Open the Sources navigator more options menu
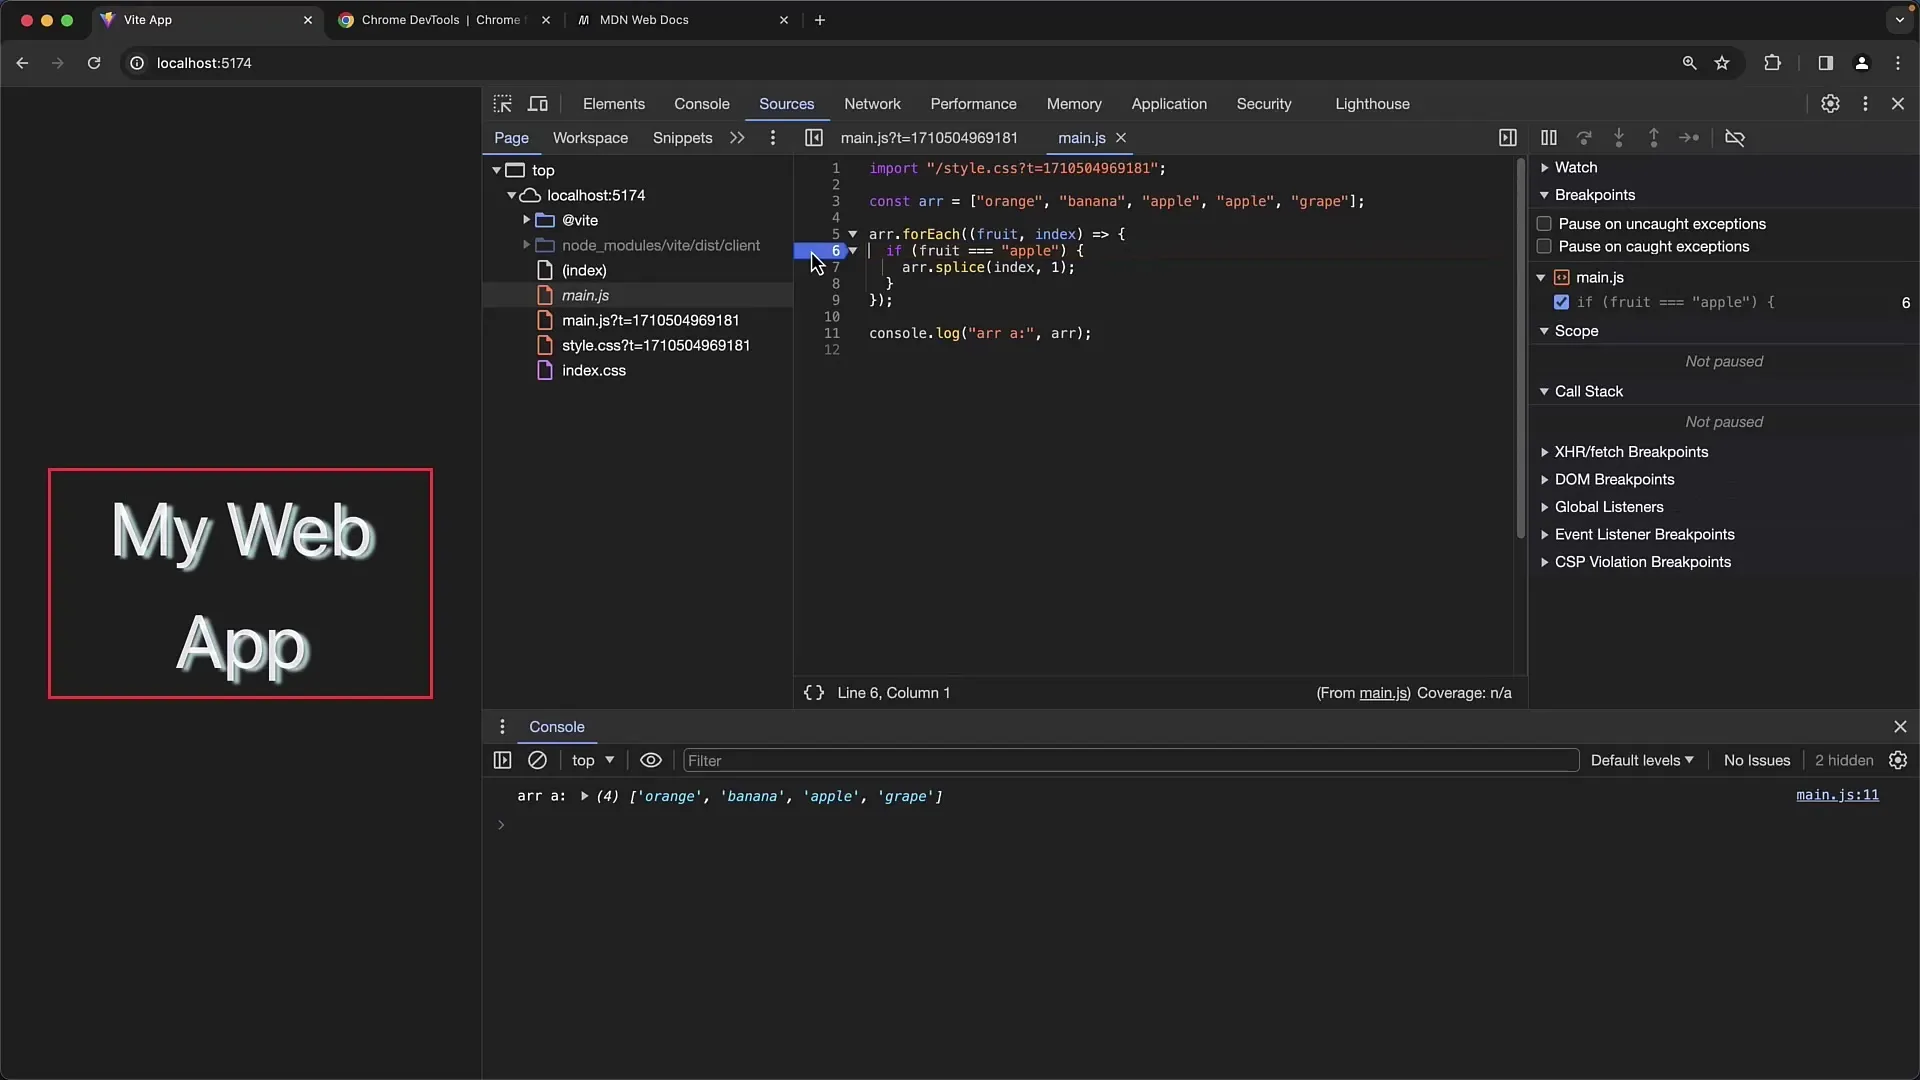The image size is (1920, 1080). [773, 138]
